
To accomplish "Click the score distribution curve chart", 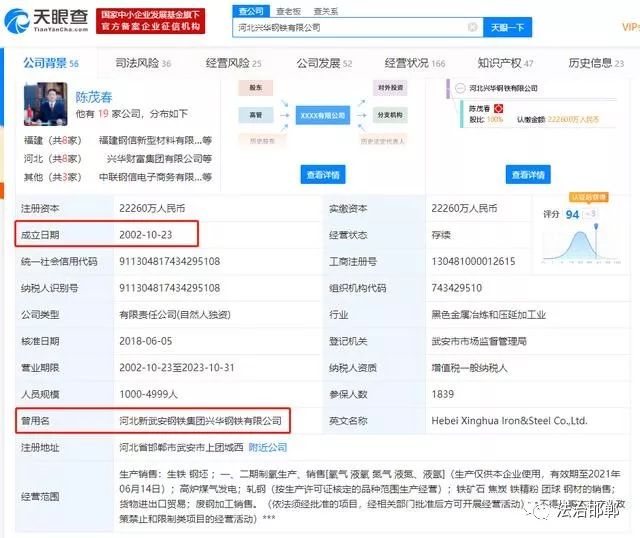I will point(582,243).
